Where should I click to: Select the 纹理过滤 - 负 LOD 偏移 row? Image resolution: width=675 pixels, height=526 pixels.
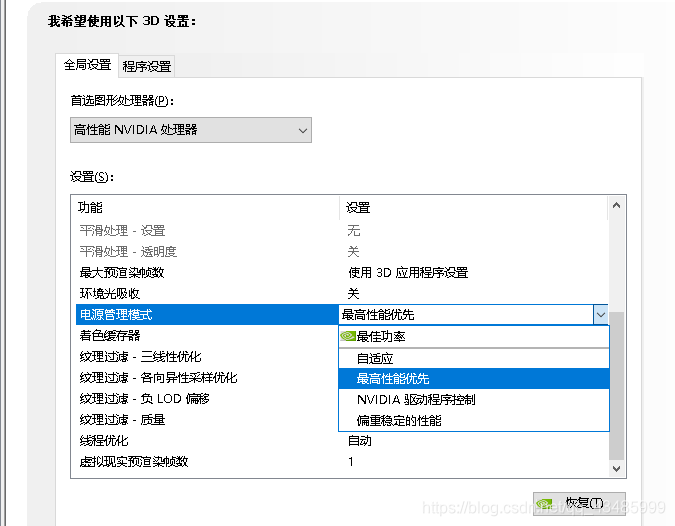pos(207,399)
